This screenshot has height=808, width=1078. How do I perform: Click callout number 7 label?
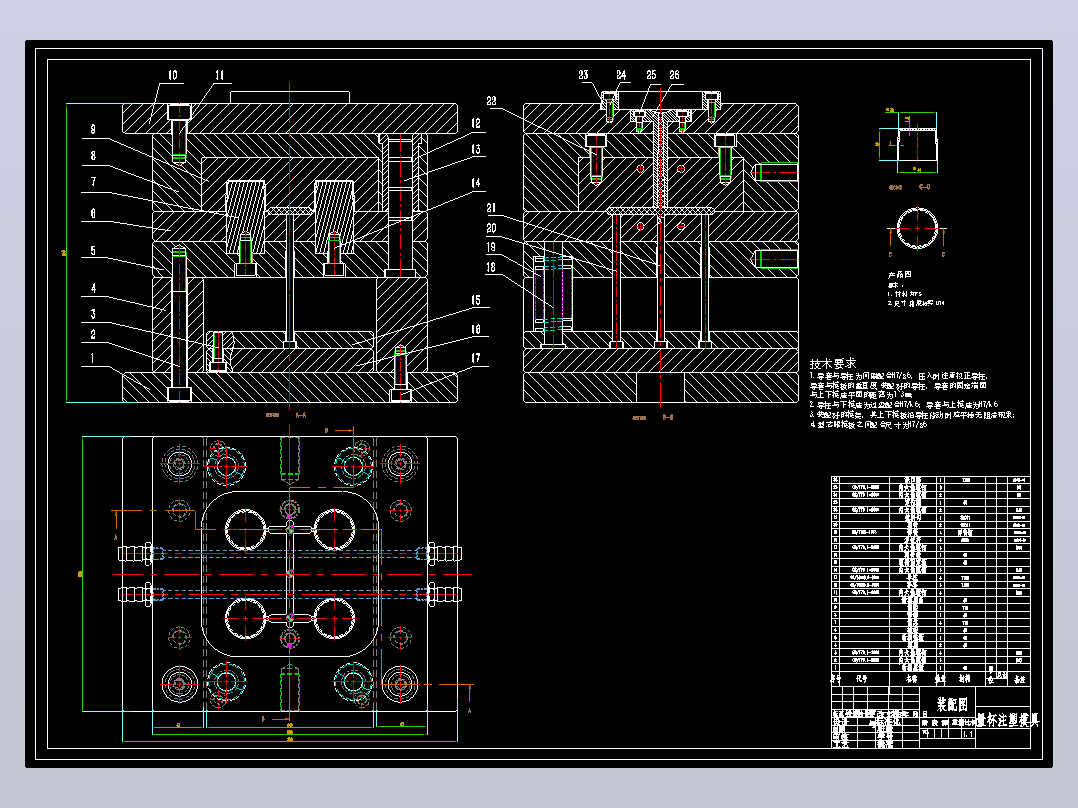coord(93,182)
